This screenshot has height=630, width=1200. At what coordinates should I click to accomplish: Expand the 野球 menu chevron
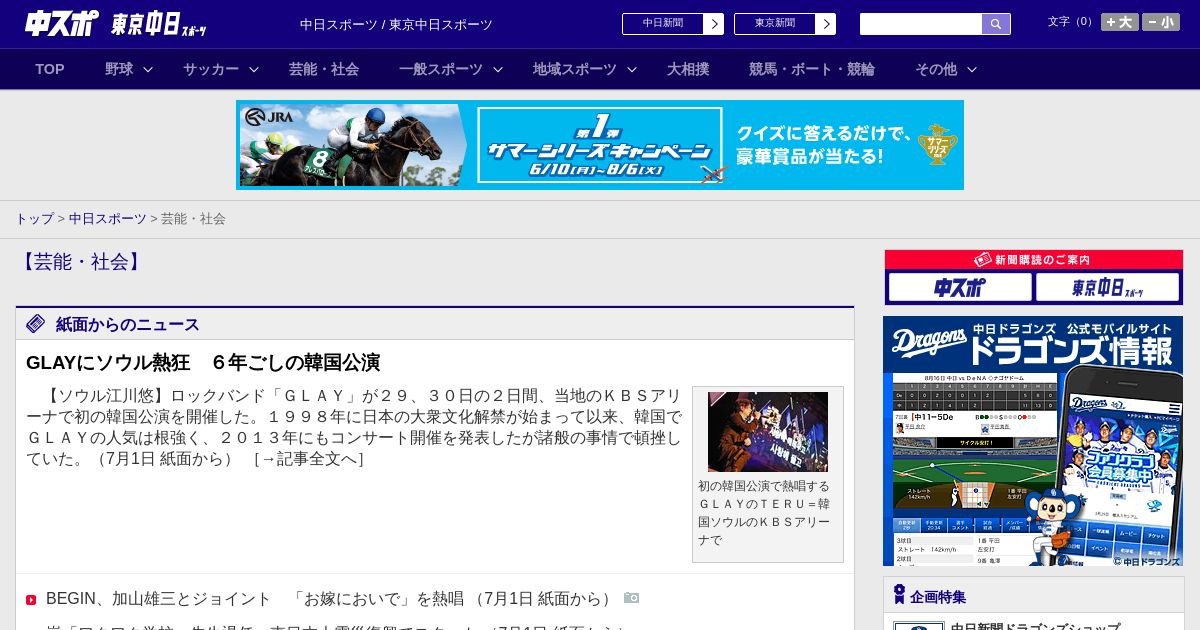148,70
